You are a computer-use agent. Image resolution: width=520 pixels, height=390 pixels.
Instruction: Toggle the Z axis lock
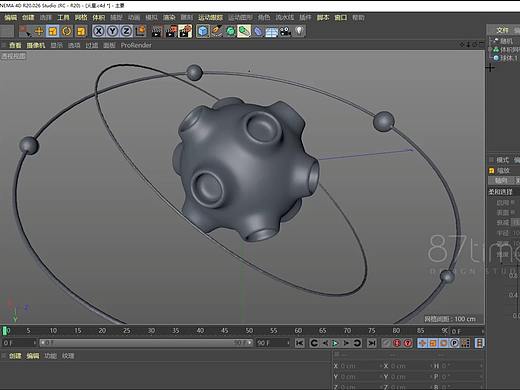126,31
